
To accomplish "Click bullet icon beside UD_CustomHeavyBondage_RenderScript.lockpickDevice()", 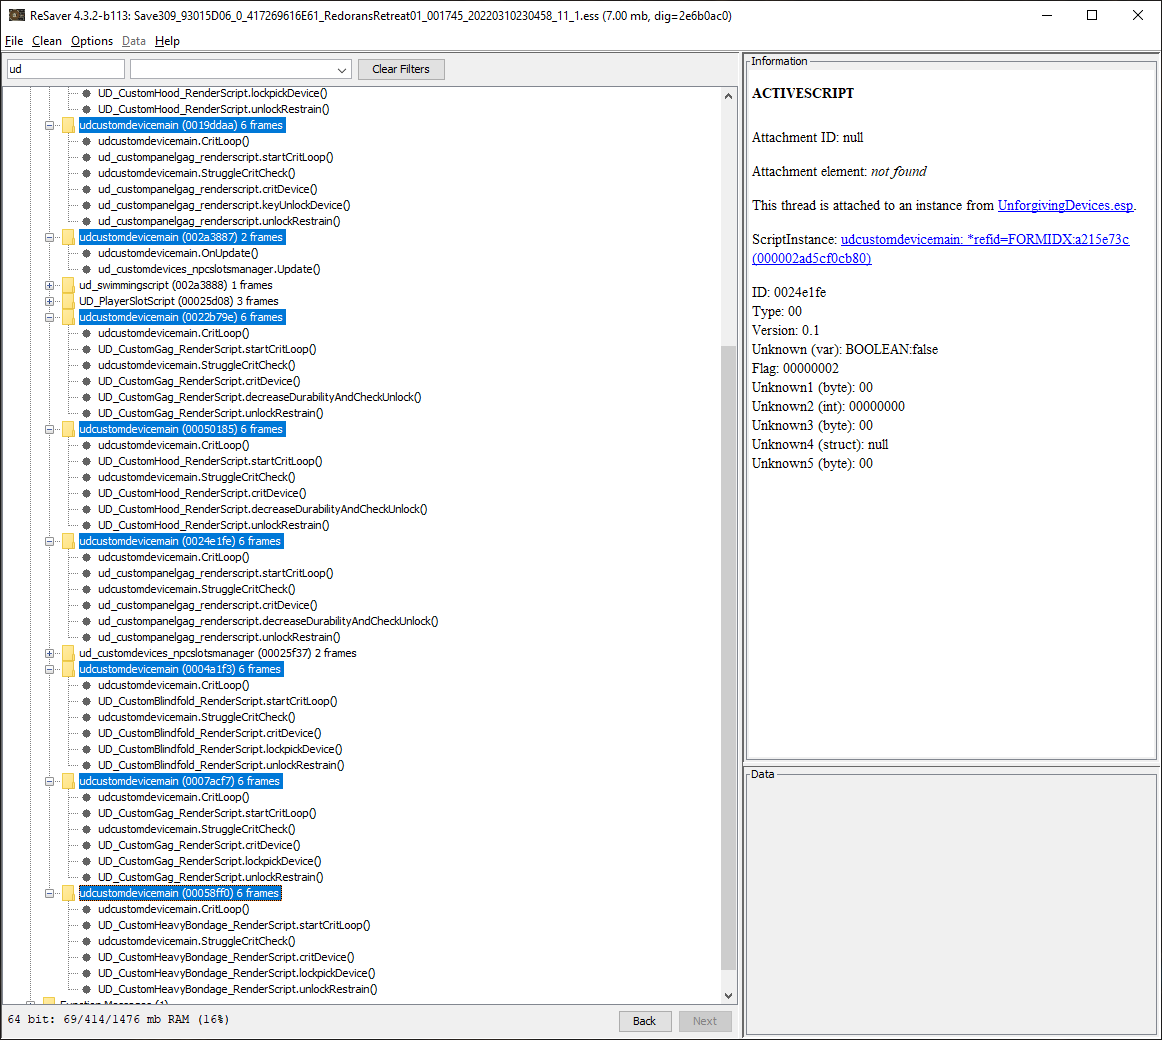I will click(x=87, y=973).
